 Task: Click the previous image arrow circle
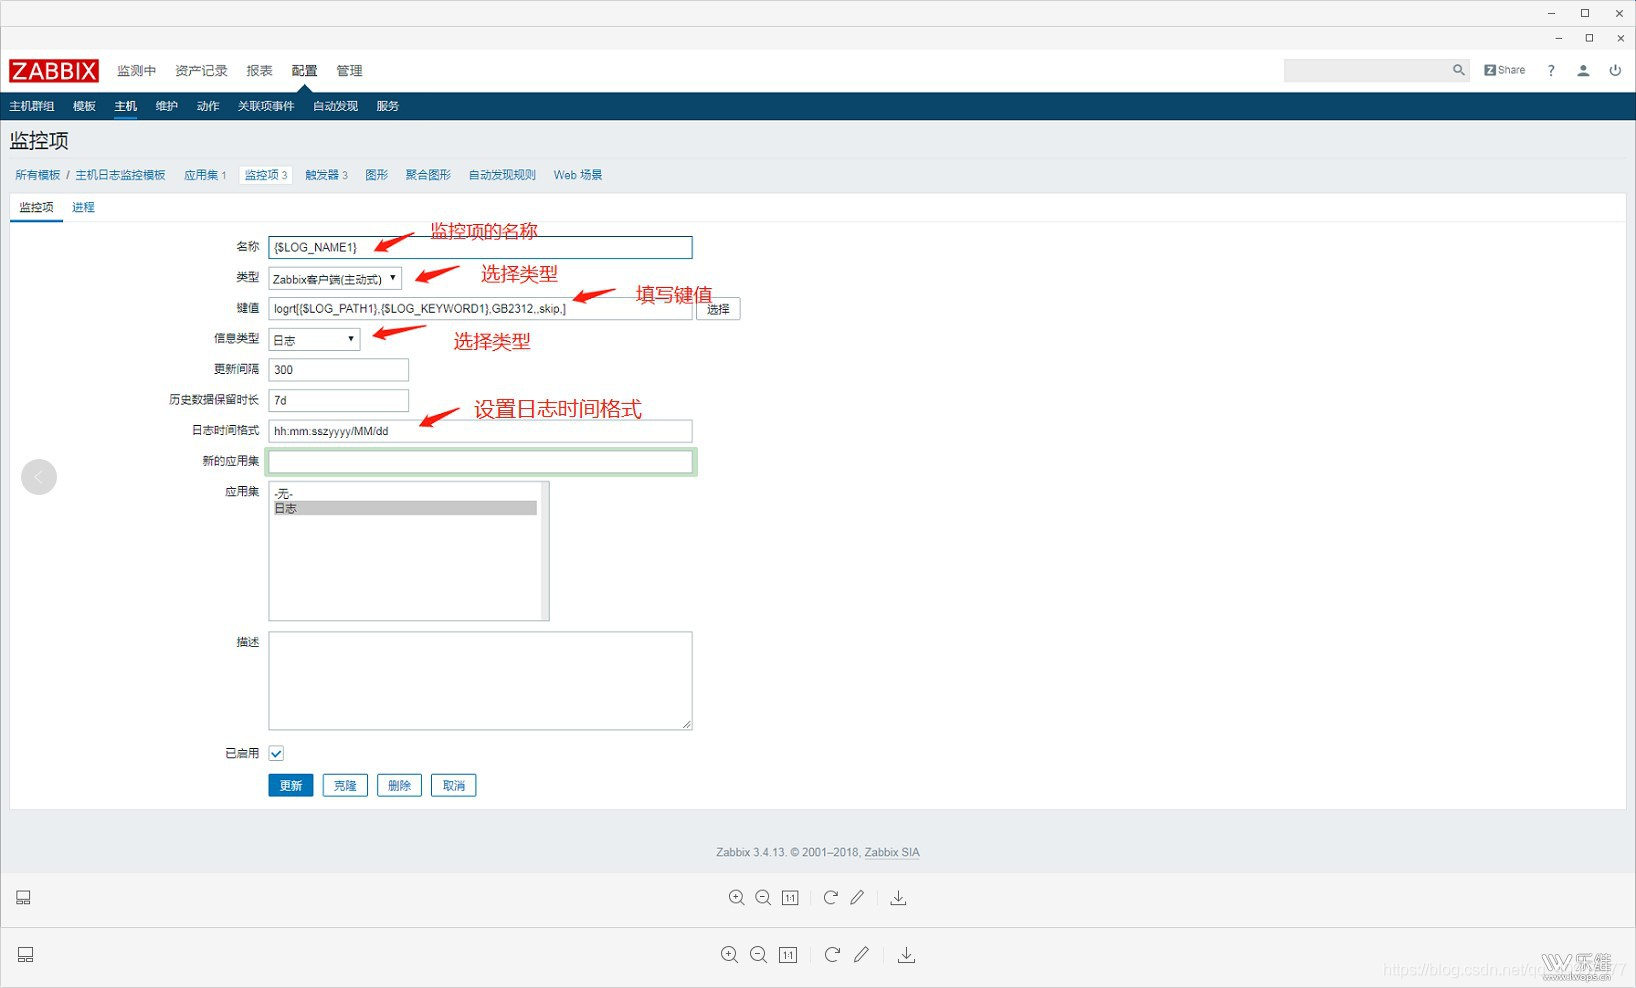[39, 477]
